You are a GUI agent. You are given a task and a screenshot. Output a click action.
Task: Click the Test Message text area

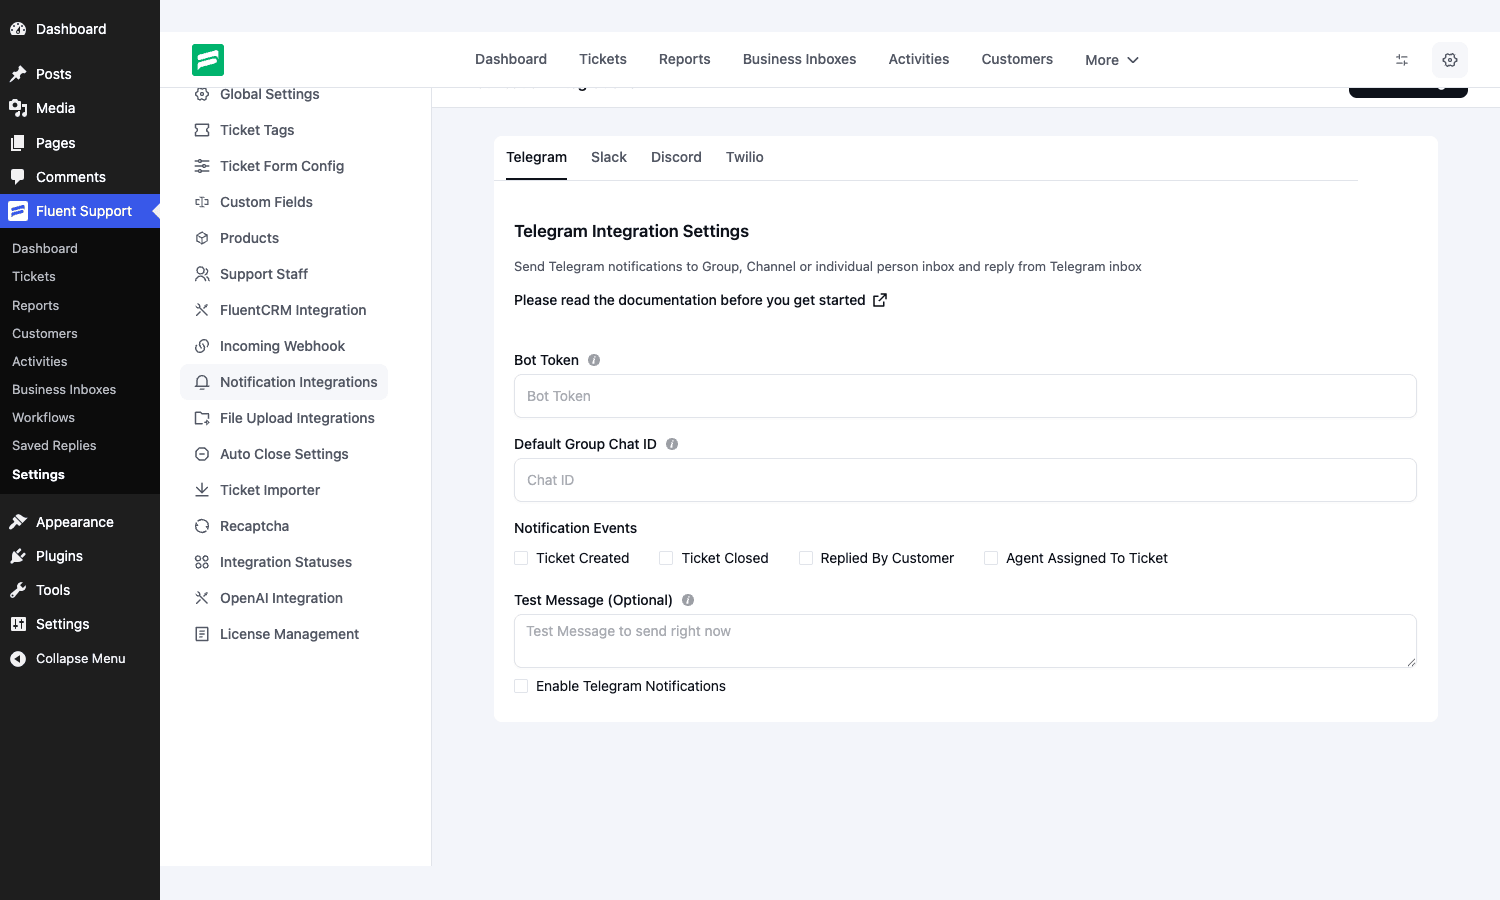[x=965, y=641]
